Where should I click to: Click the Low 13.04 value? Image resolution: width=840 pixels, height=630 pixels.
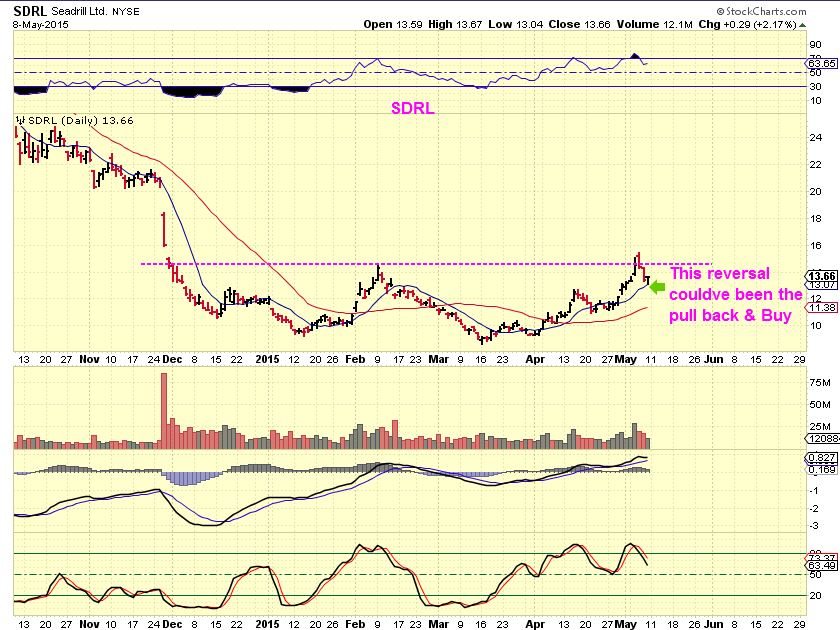click(x=515, y=25)
